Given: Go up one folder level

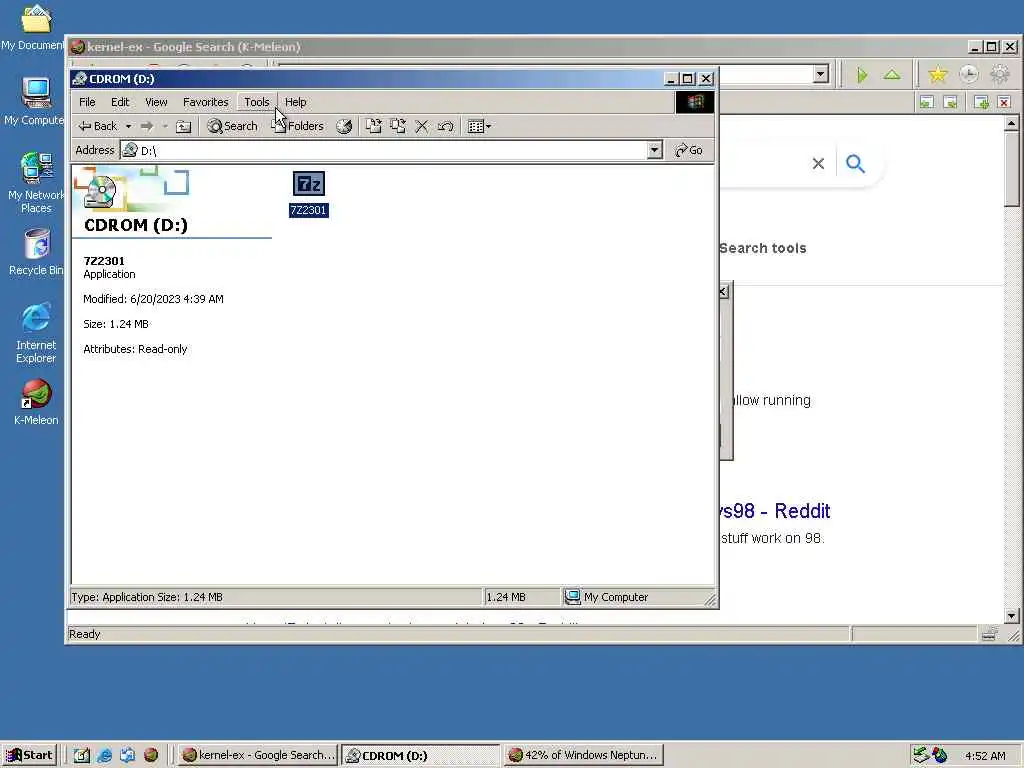Looking at the screenshot, I should [184, 127].
